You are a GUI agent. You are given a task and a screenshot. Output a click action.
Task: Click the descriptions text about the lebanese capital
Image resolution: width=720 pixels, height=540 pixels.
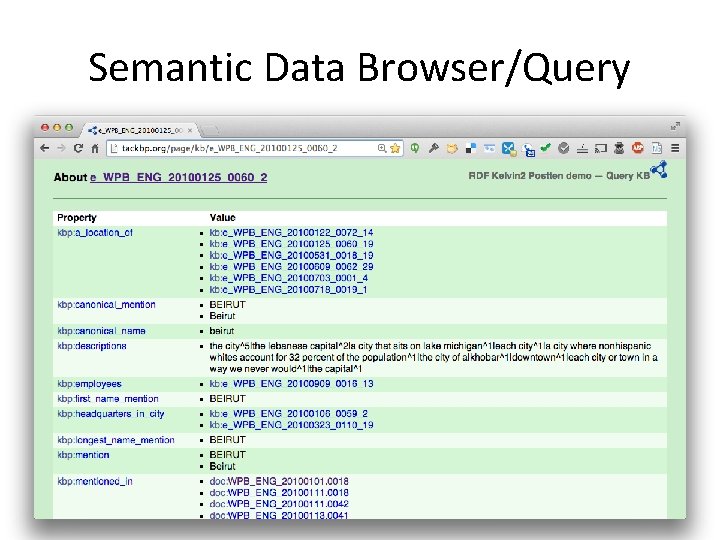pos(433,357)
